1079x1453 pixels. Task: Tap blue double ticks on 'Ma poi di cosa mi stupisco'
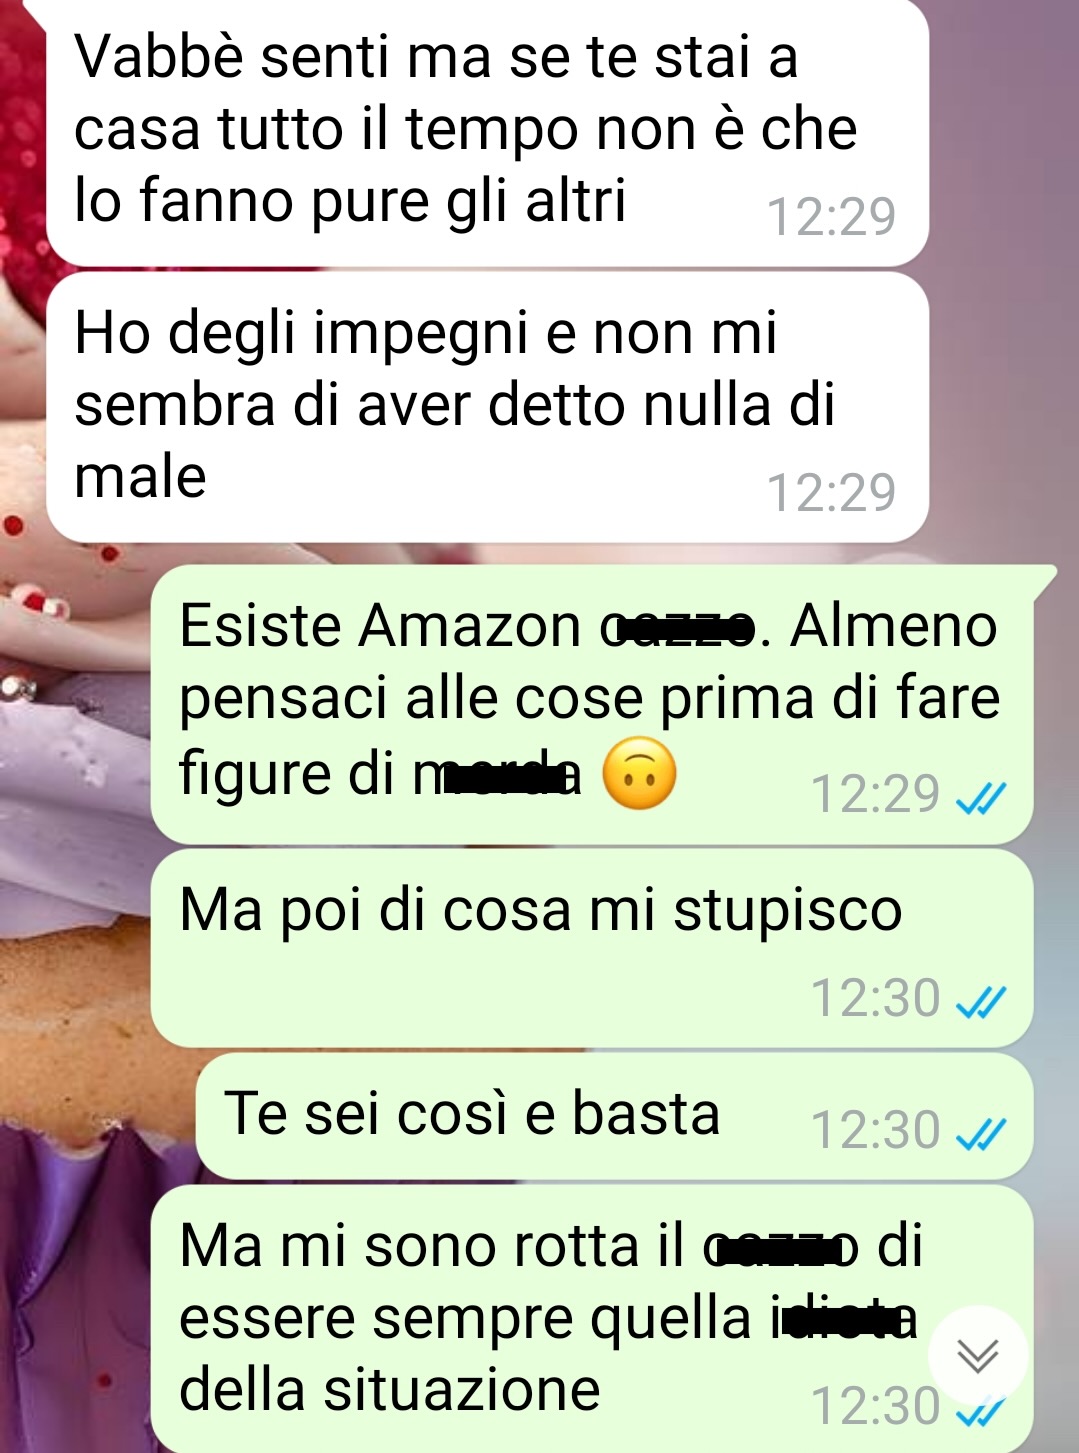point(981,1001)
